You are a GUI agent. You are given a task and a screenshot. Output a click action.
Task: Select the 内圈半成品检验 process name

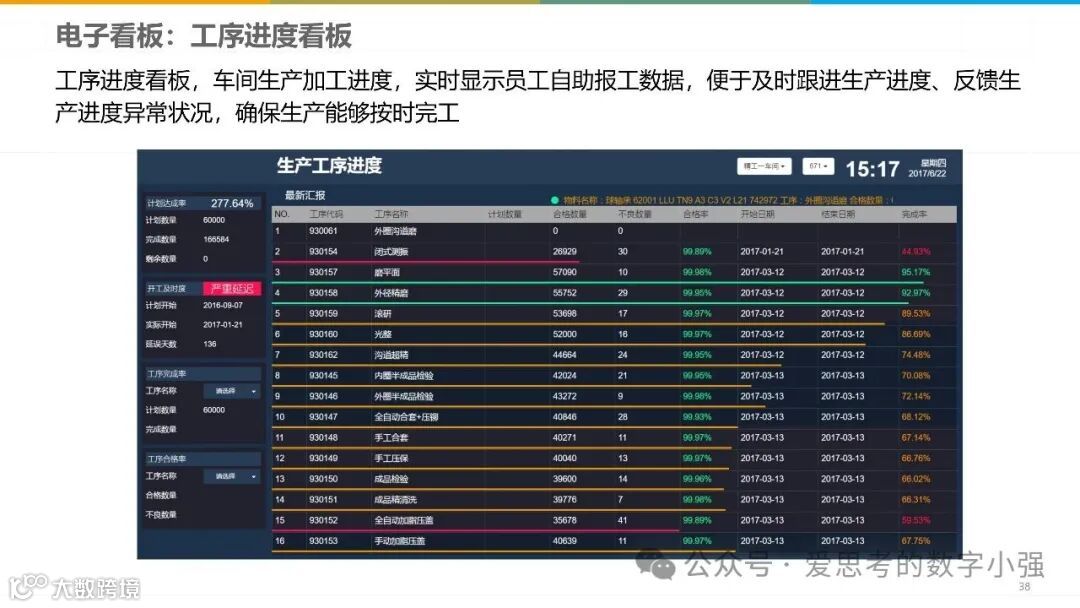point(404,376)
